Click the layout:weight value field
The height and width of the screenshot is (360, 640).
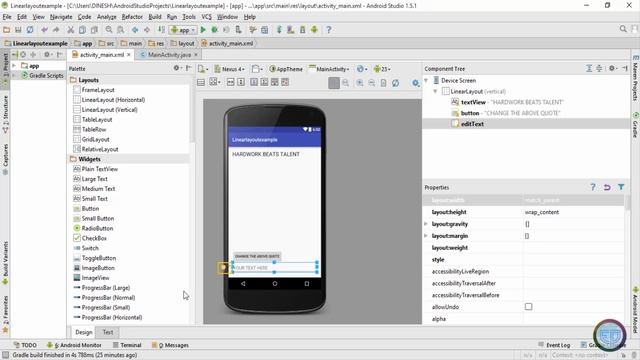click(573, 248)
